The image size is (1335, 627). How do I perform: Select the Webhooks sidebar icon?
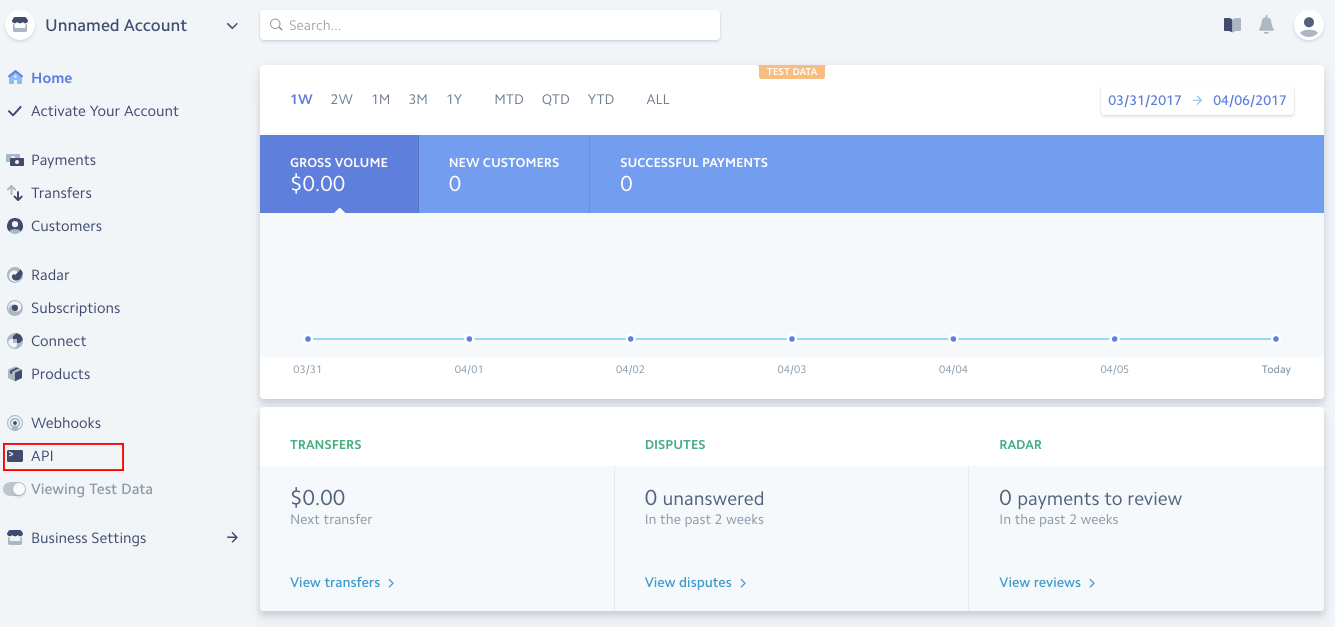point(15,423)
